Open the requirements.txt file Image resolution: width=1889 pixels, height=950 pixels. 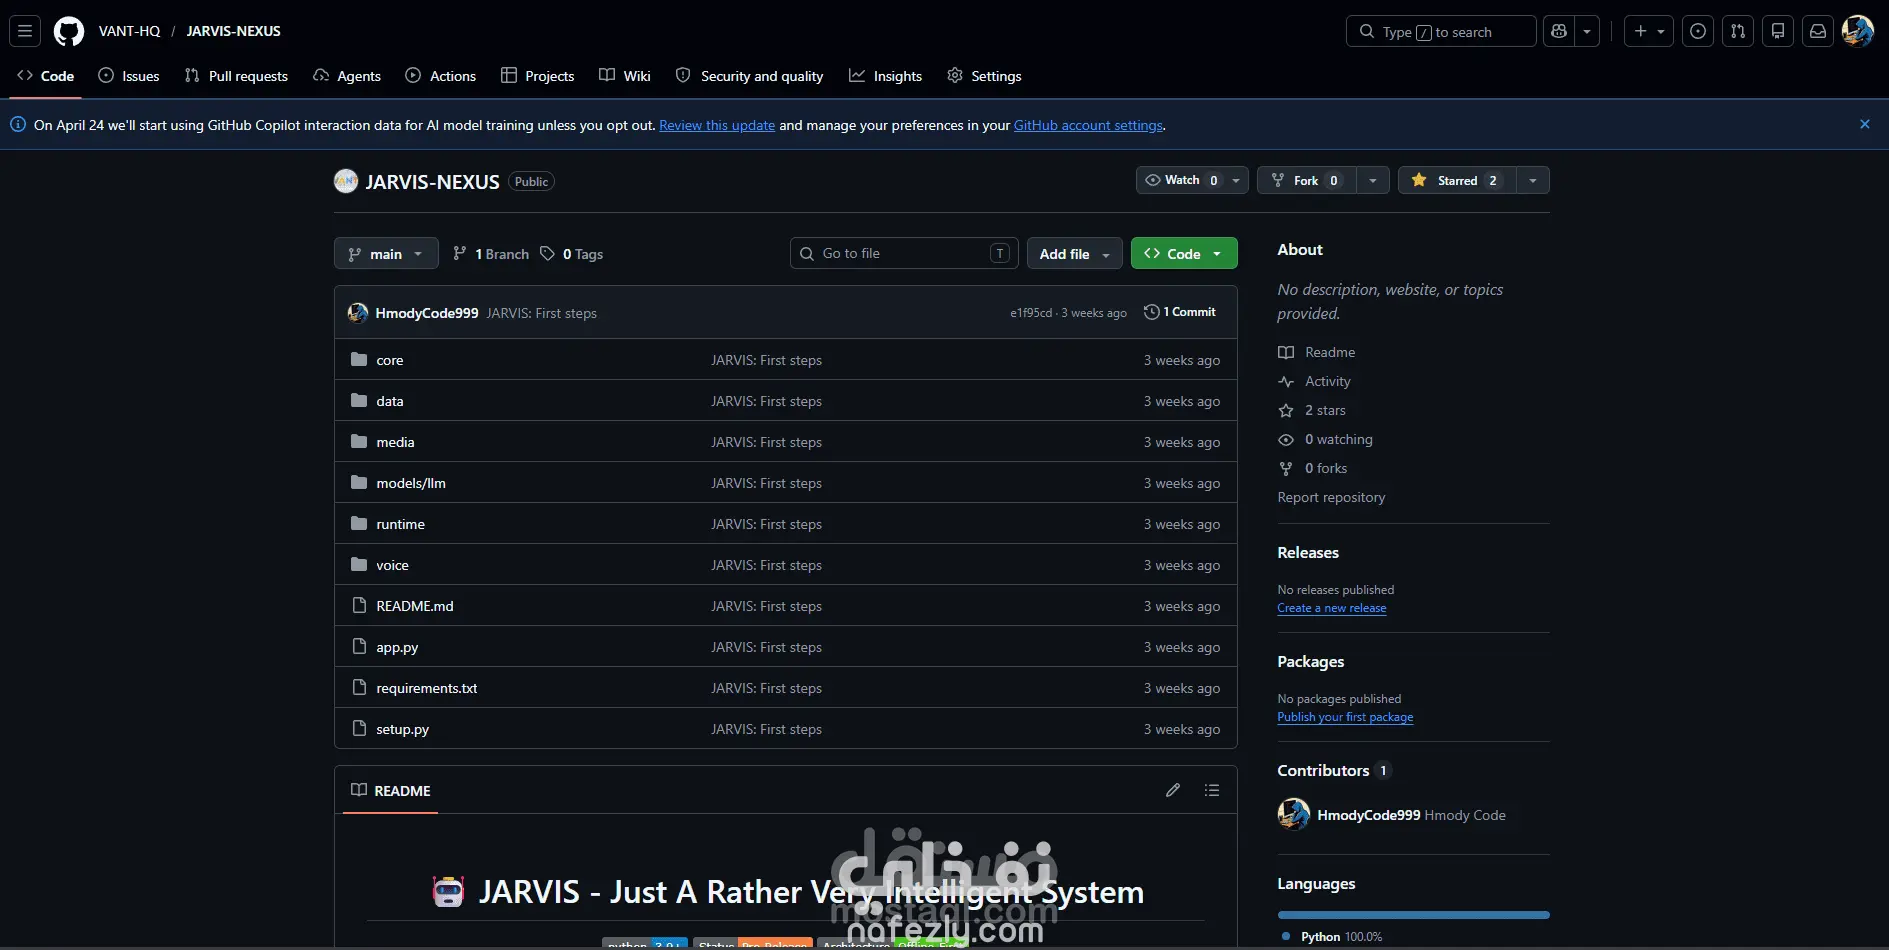pyautogui.click(x=427, y=688)
